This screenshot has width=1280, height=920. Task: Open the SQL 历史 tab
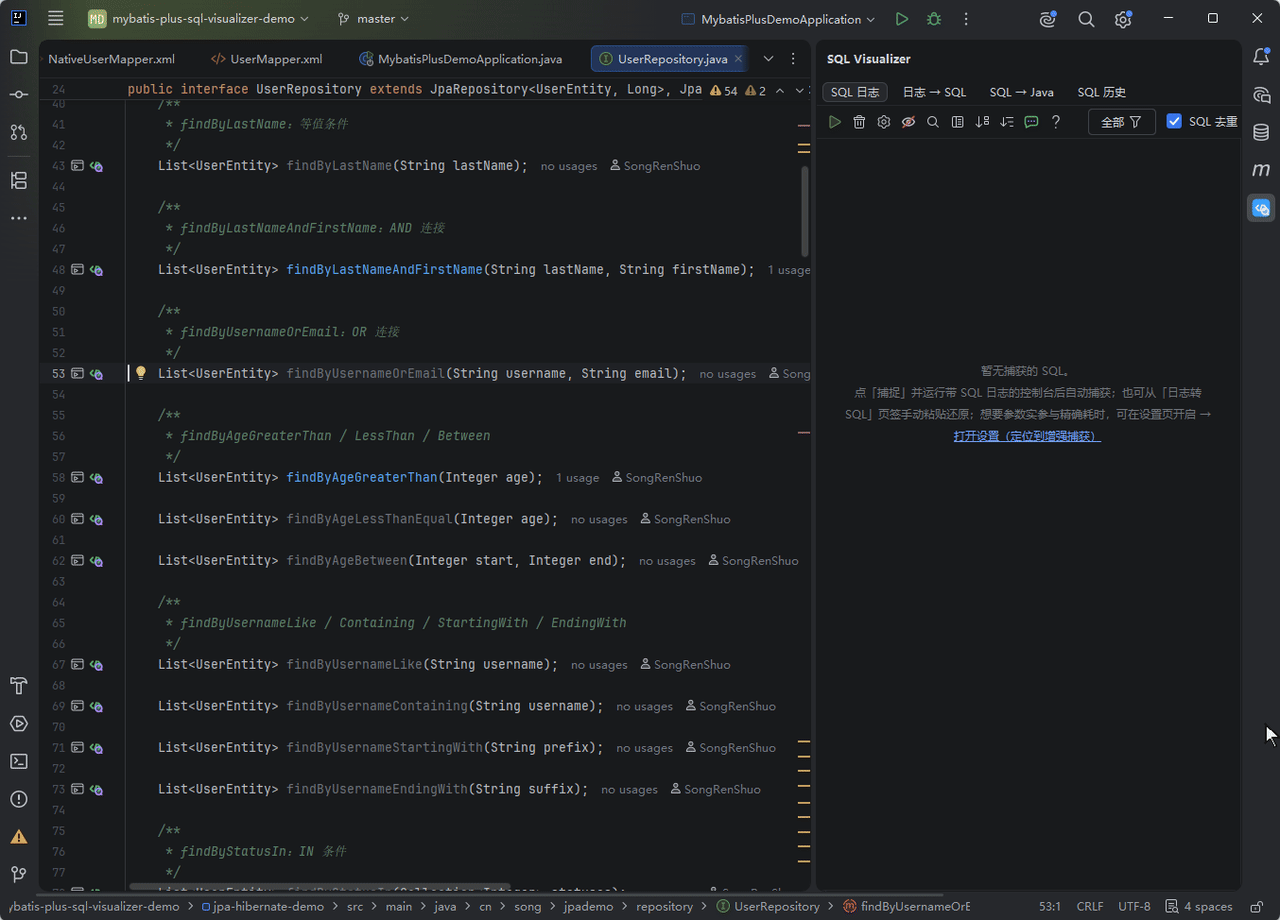click(1102, 92)
